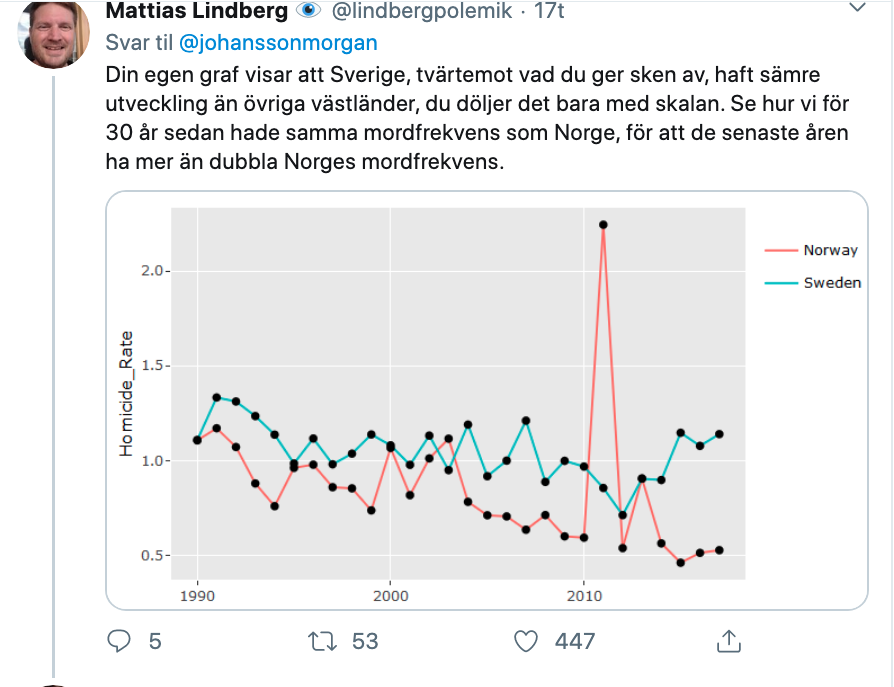Click the 53 retweets count
This screenshot has width=894, height=687.
(365, 641)
